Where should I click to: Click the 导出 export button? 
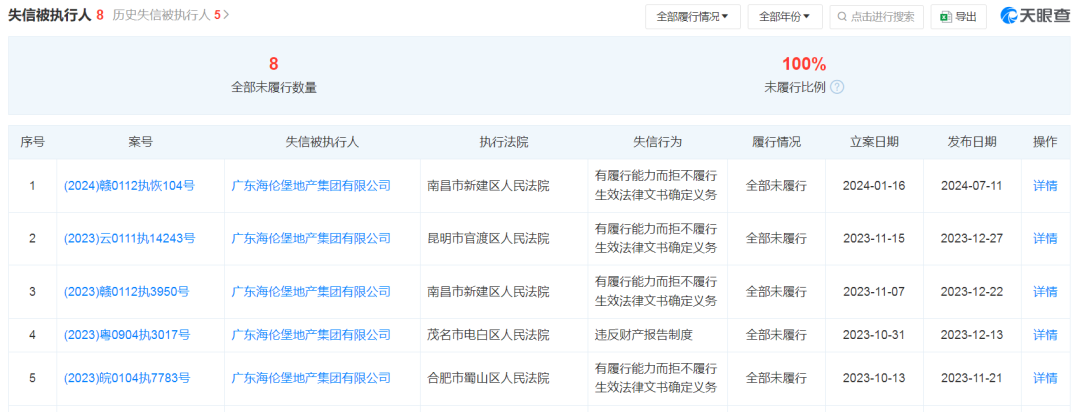pos(958,17)
